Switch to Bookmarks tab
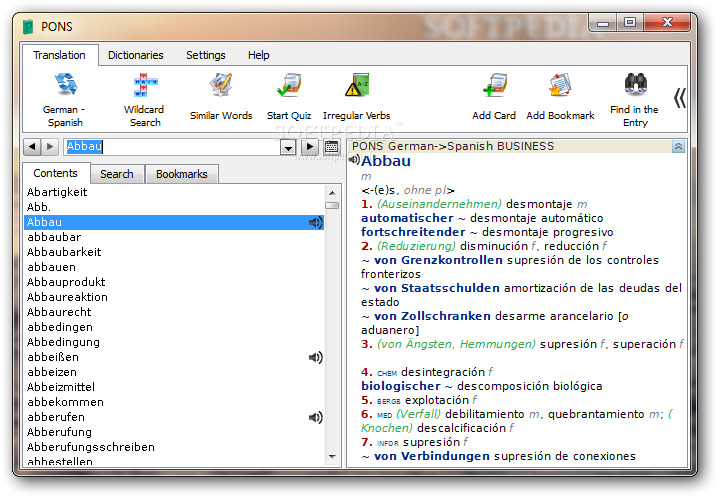Image resolution: width=718 pixels, height=497 pixels. pyautogui.click(x=182, y=174)
